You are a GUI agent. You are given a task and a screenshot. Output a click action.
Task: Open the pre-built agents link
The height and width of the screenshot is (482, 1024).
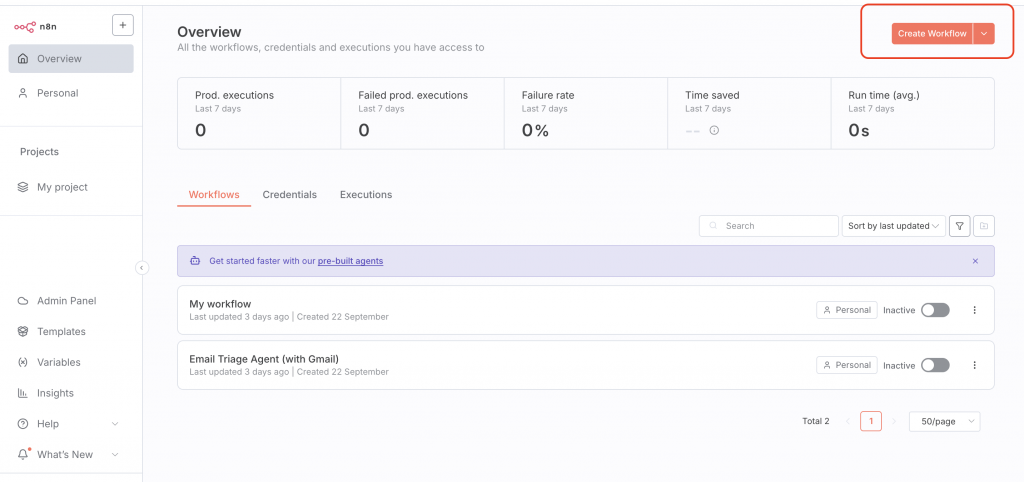coord(350,261)
